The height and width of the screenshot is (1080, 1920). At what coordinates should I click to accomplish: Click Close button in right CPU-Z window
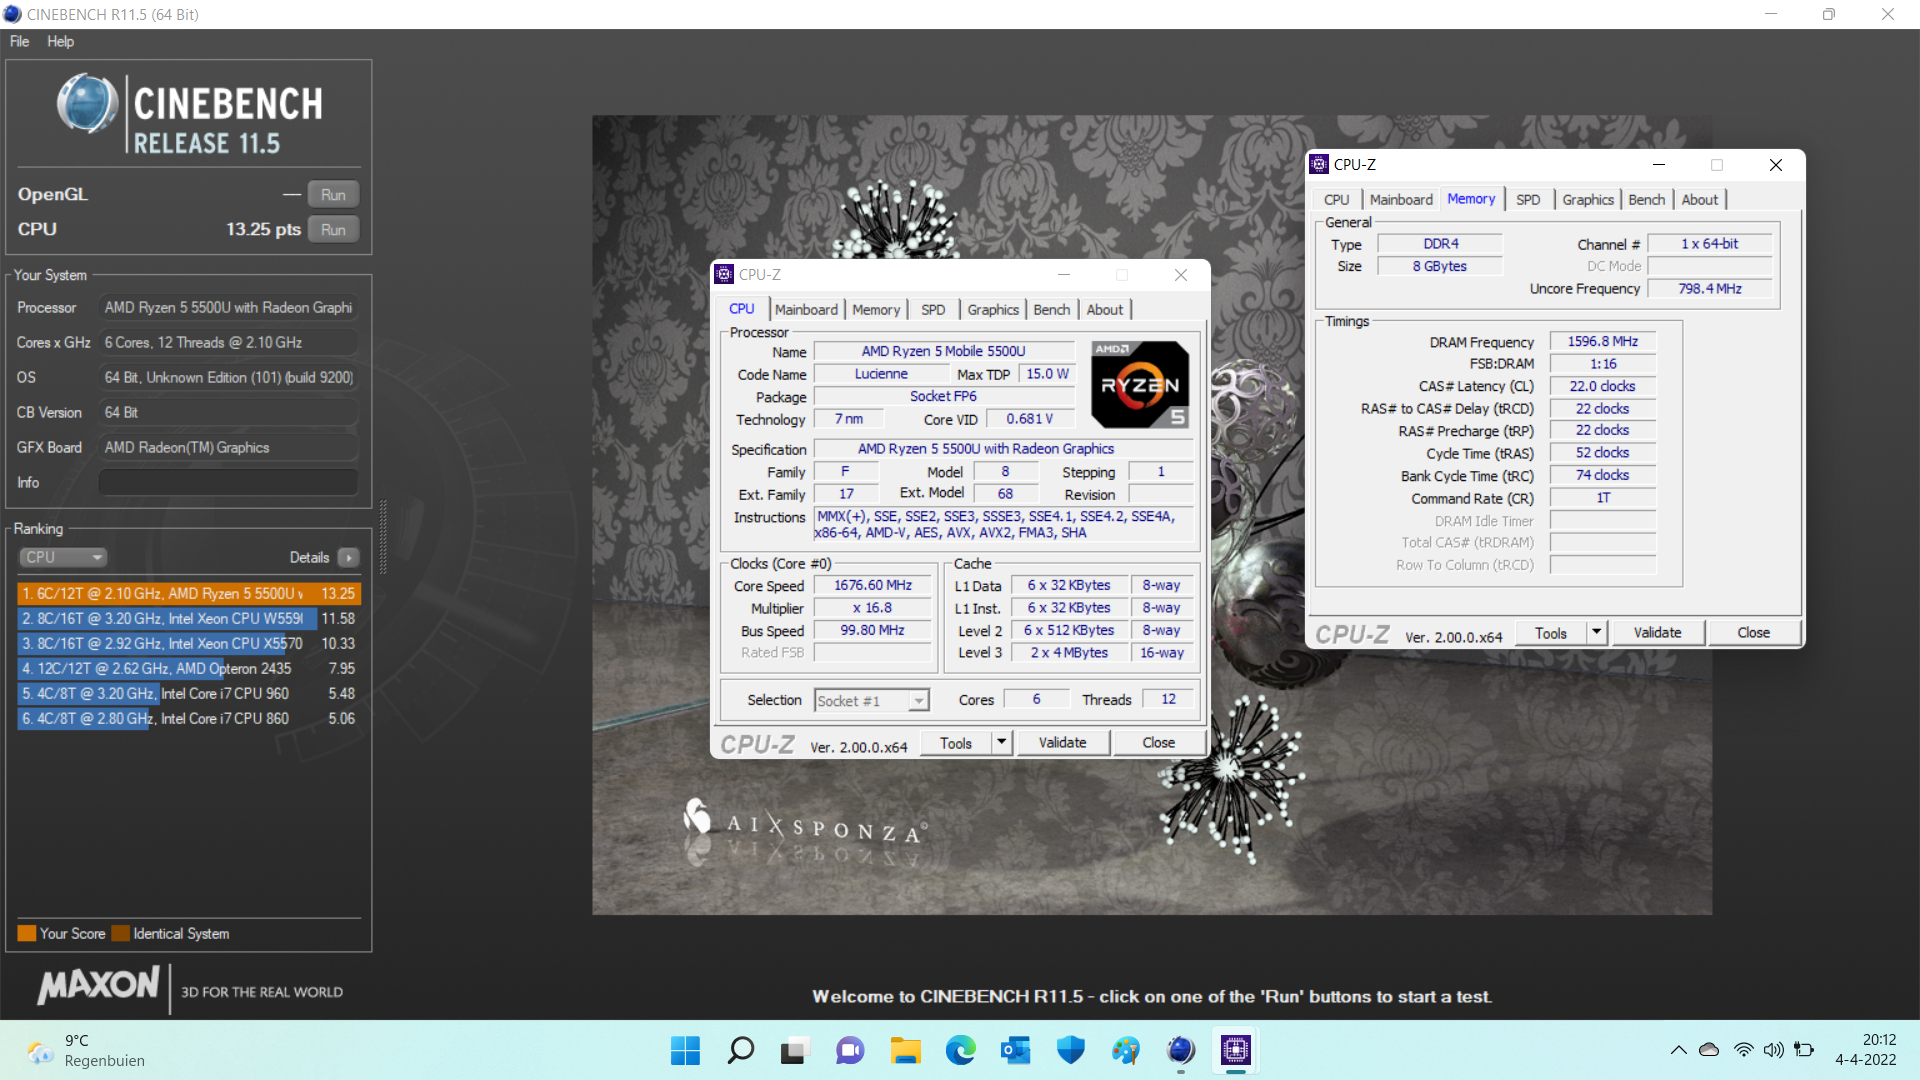[x=1753, y=633]
